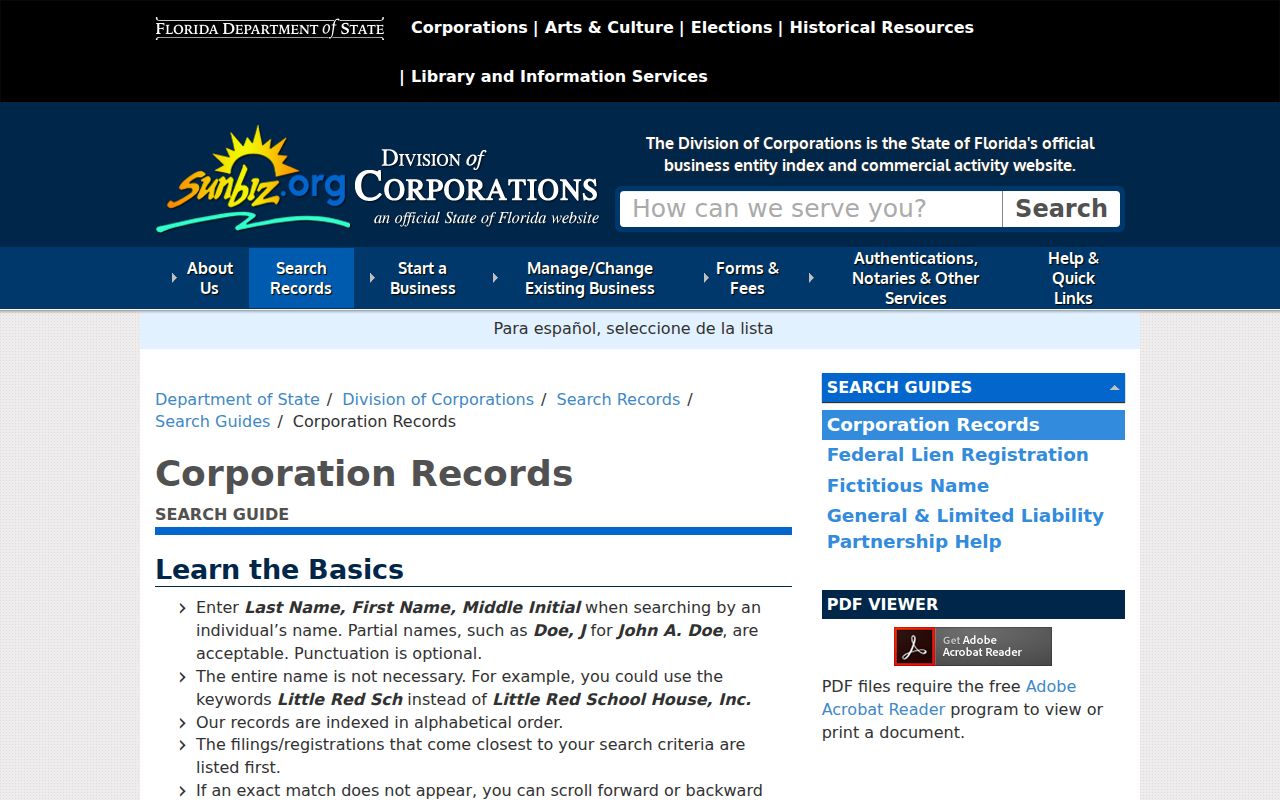Click the Florida Department of State logo
The image size is (1280, 800).
(x=270, y=28)
